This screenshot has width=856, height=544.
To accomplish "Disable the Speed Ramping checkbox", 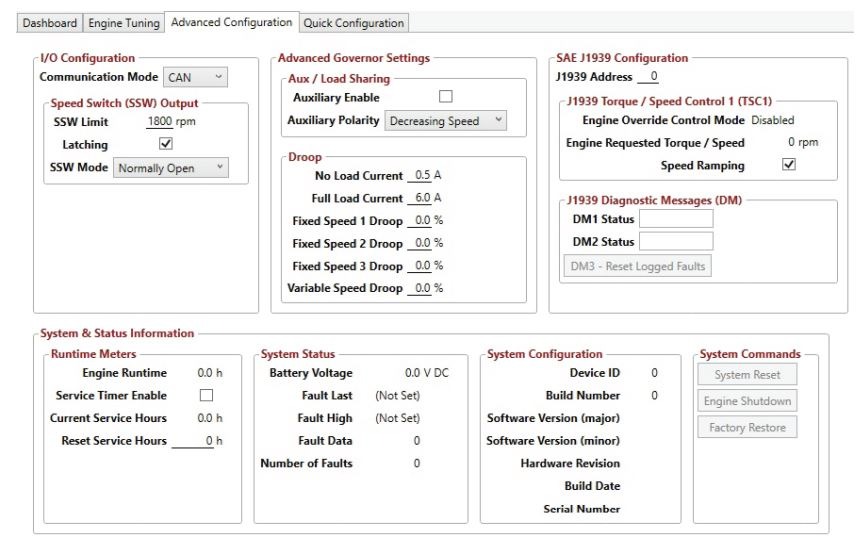I will click(x=789, y=165).
